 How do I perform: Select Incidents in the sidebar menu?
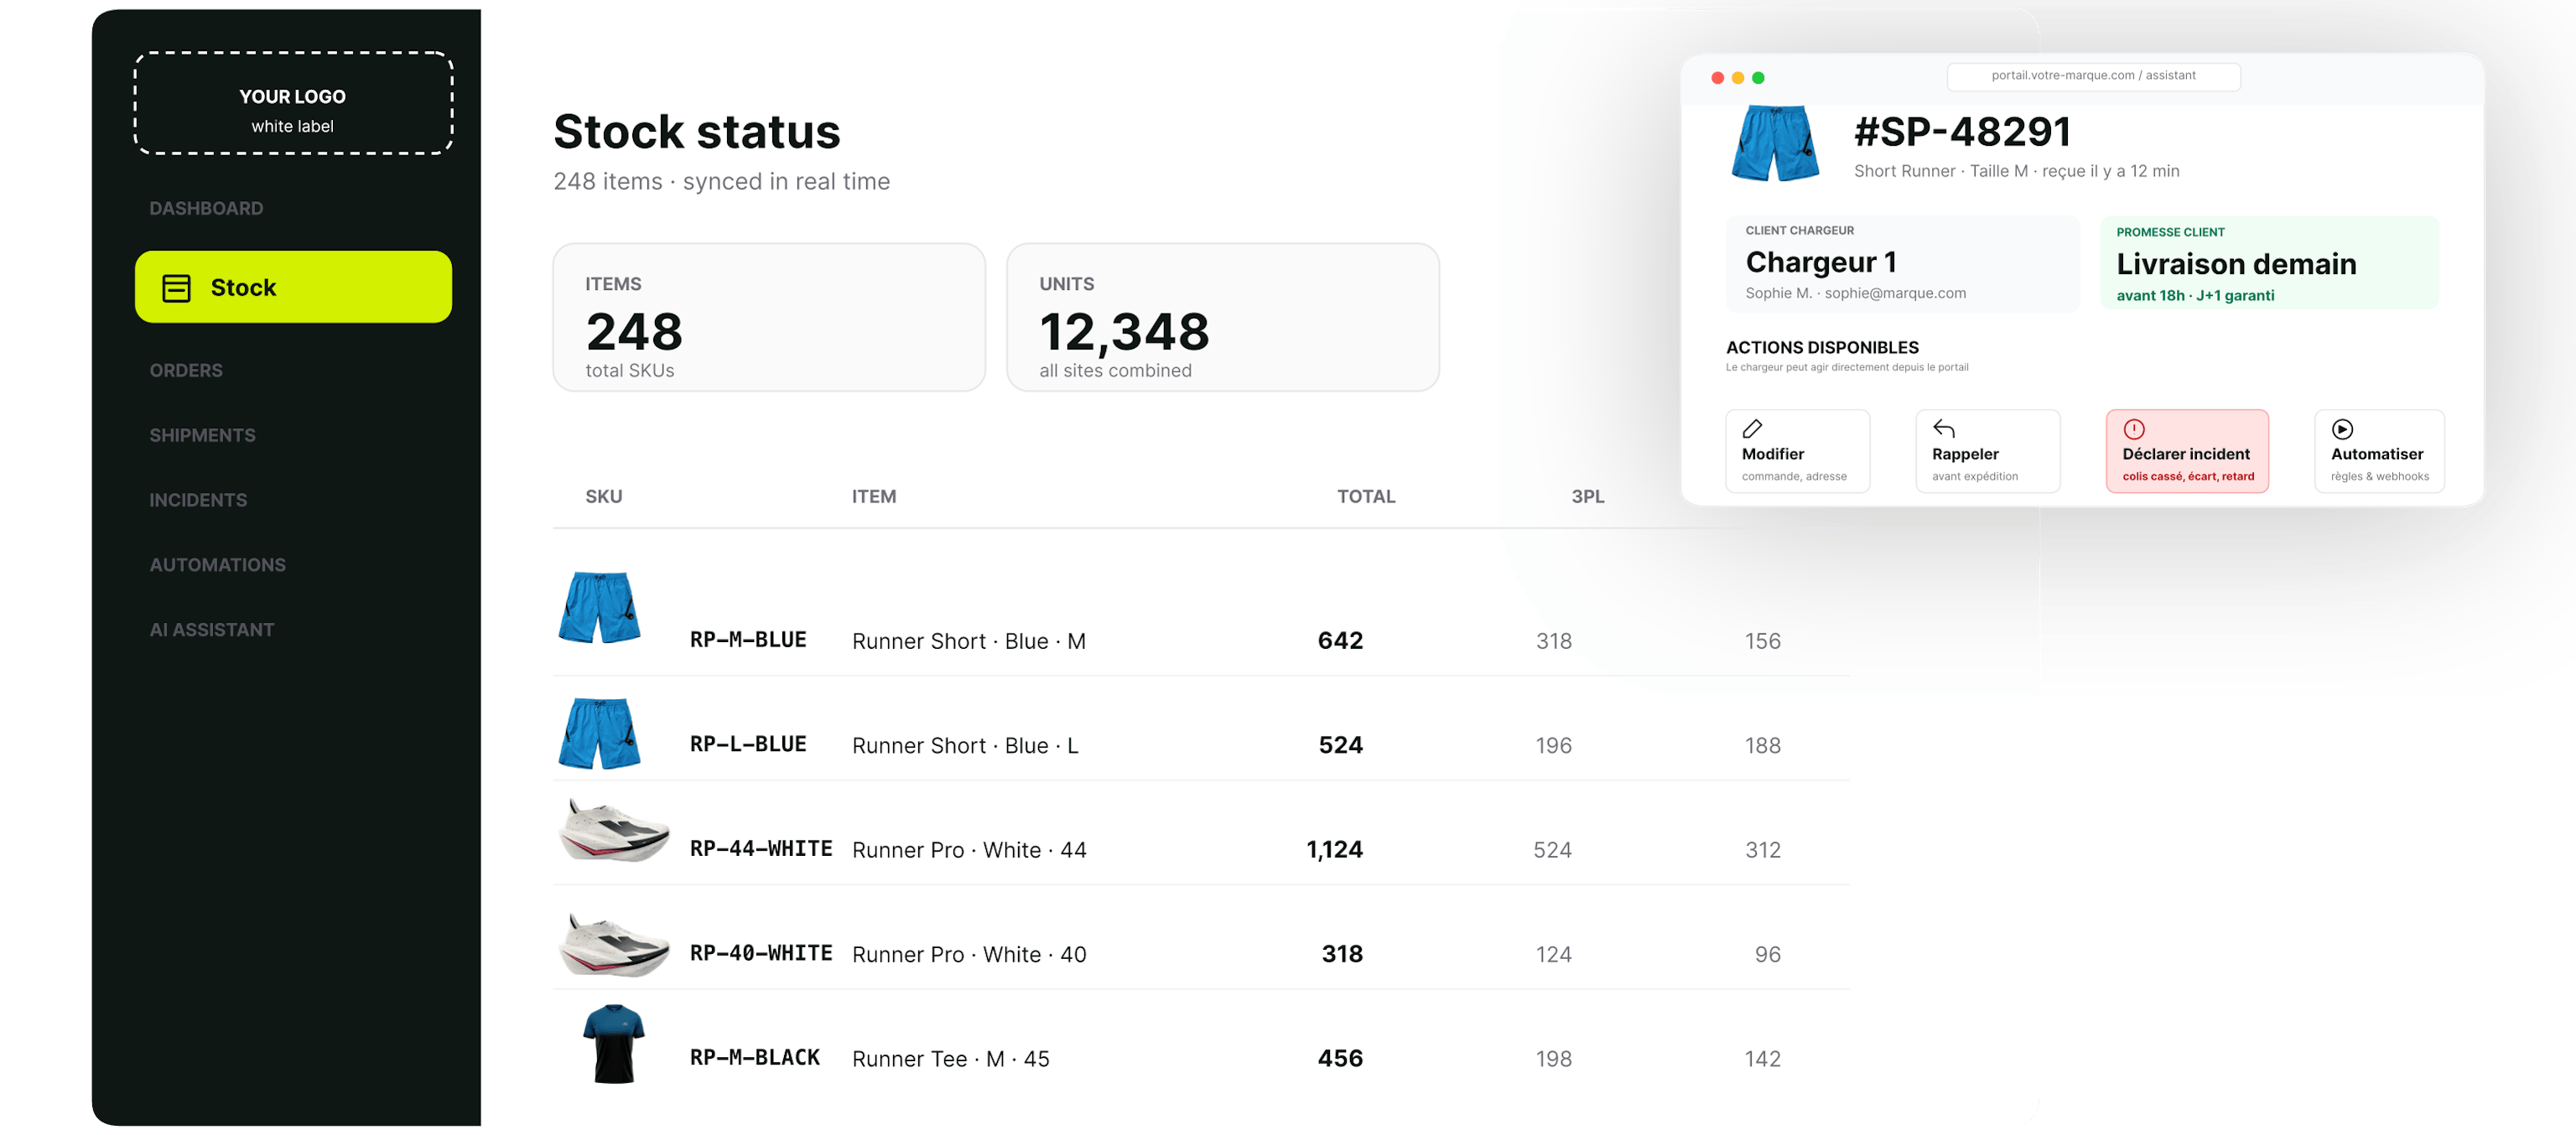pyautogui.click(x=198, y=500)
